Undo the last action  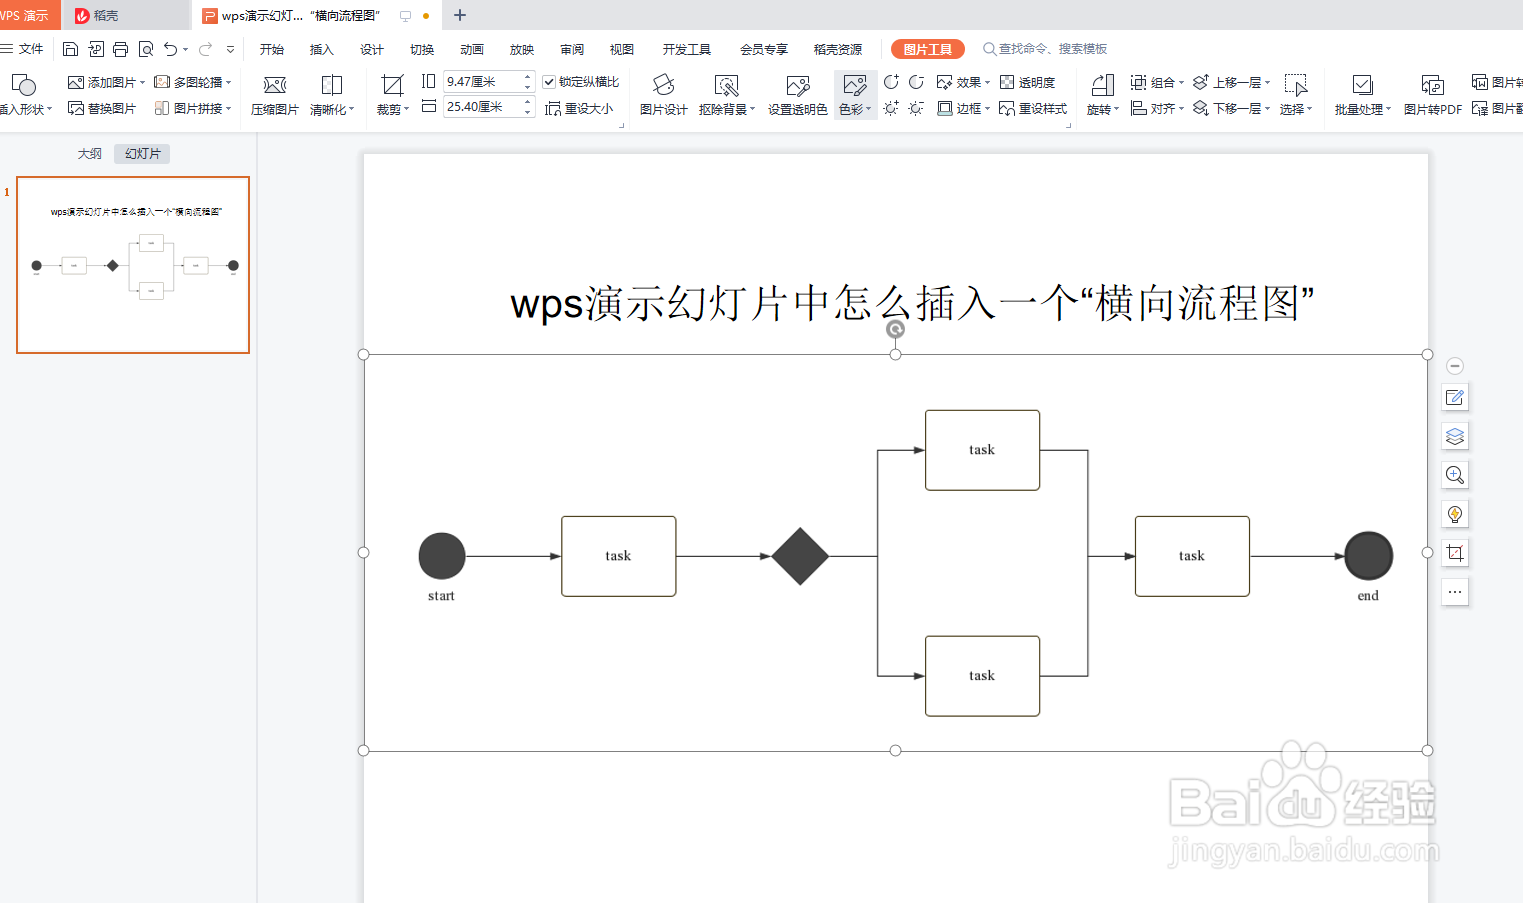(171, 49)
